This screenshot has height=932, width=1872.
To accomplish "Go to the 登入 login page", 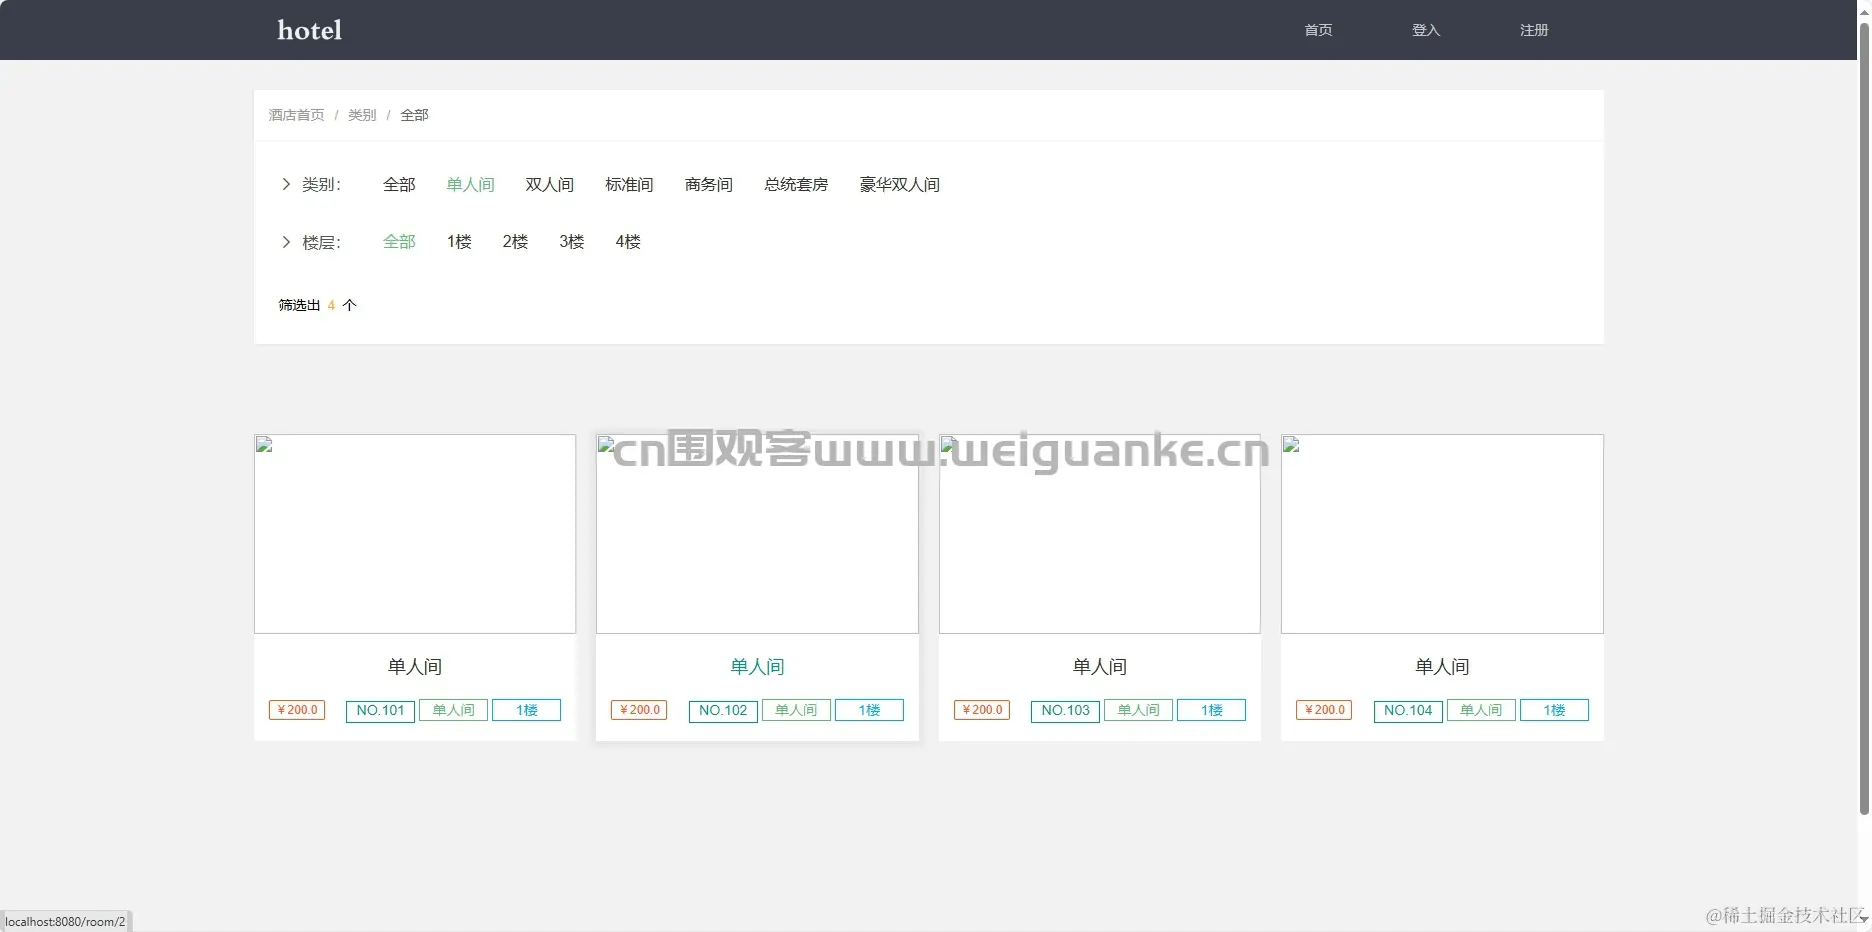I will click(1426, 30).
